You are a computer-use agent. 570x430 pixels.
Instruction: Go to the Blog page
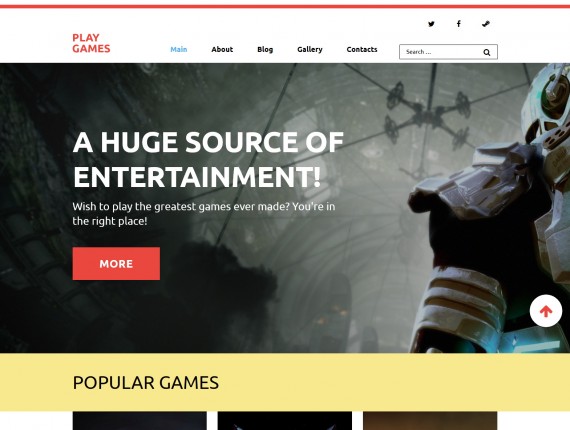[265, 49]
